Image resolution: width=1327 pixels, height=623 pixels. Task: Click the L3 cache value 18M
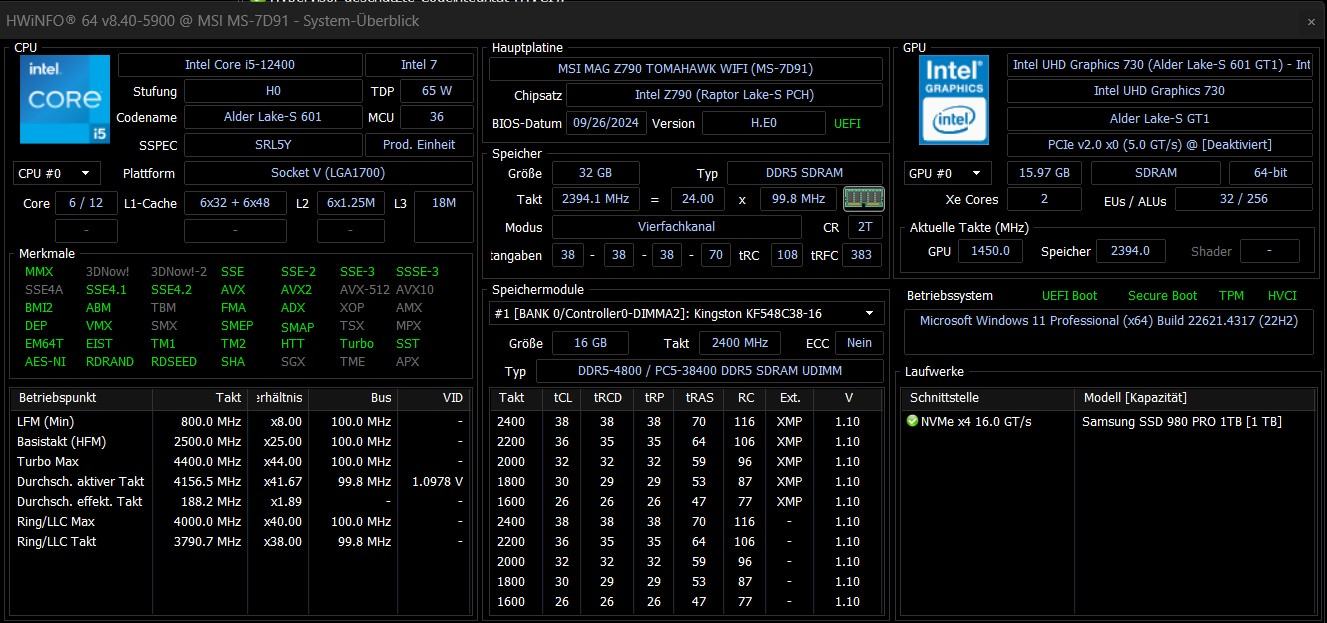444,203
